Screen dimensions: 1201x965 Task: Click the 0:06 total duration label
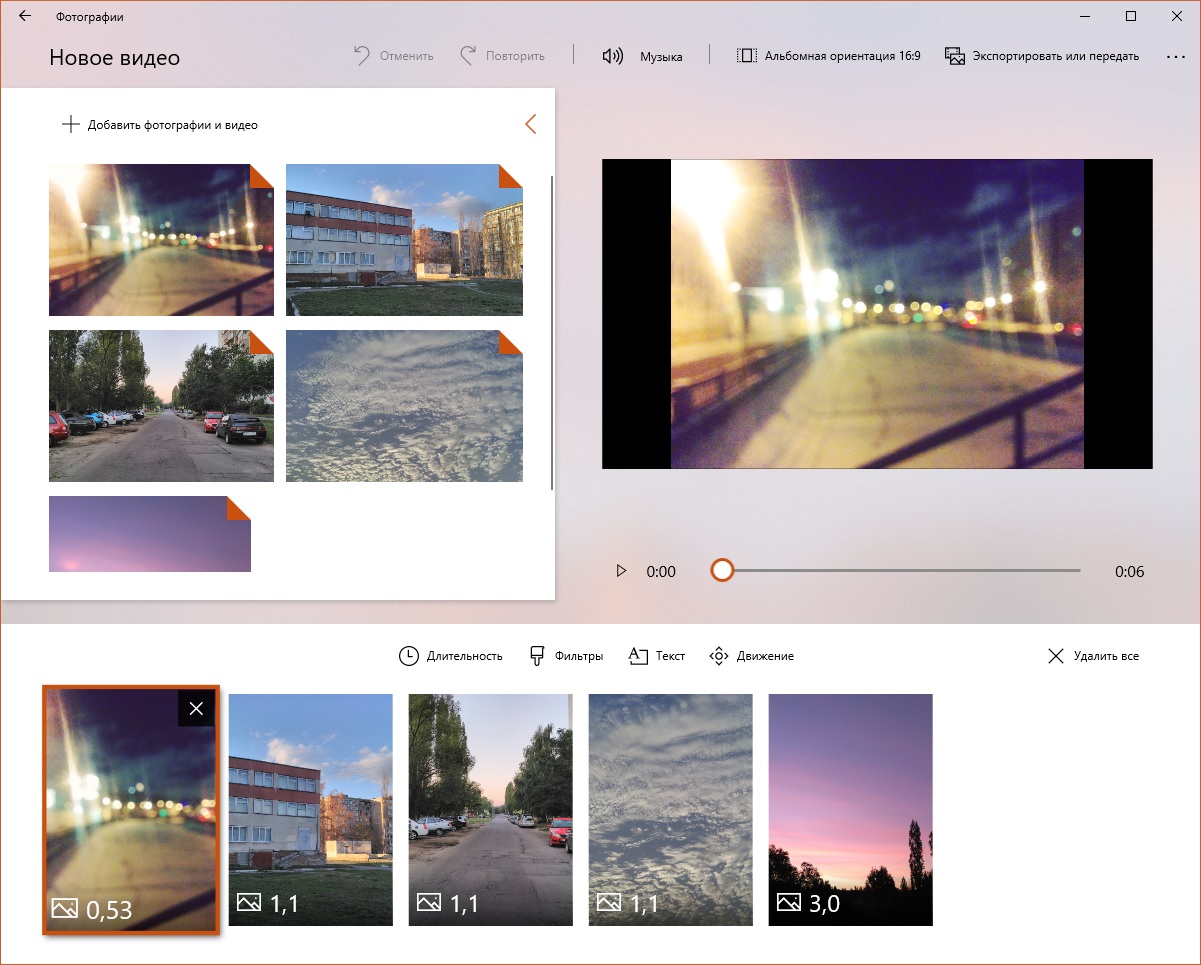click(1130, 572)
